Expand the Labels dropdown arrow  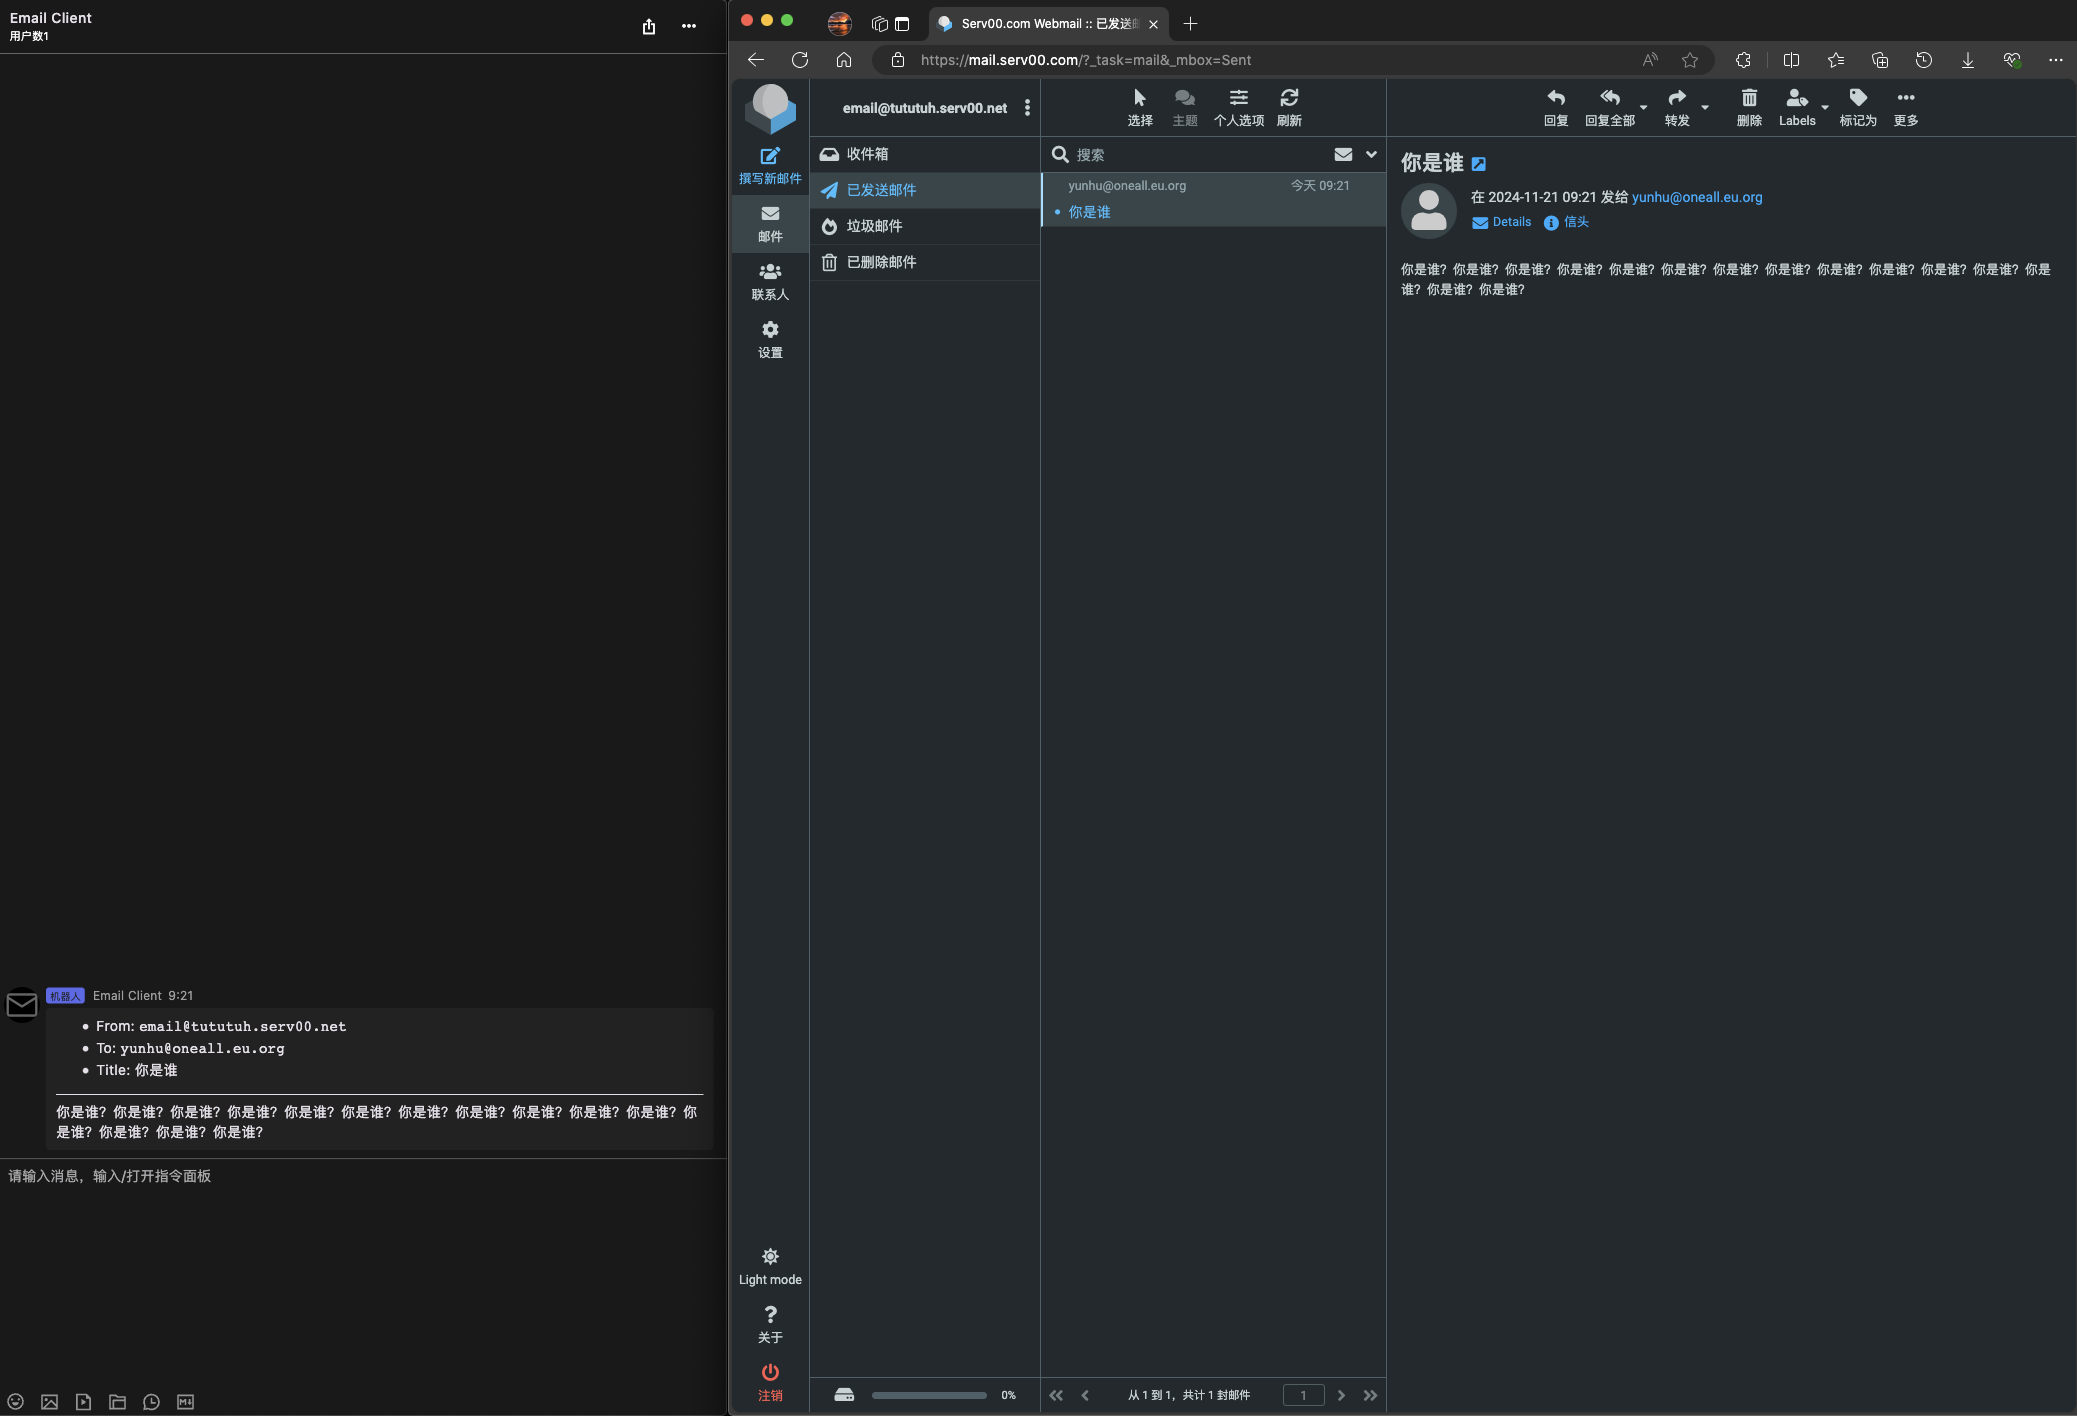pos(1825,107)
